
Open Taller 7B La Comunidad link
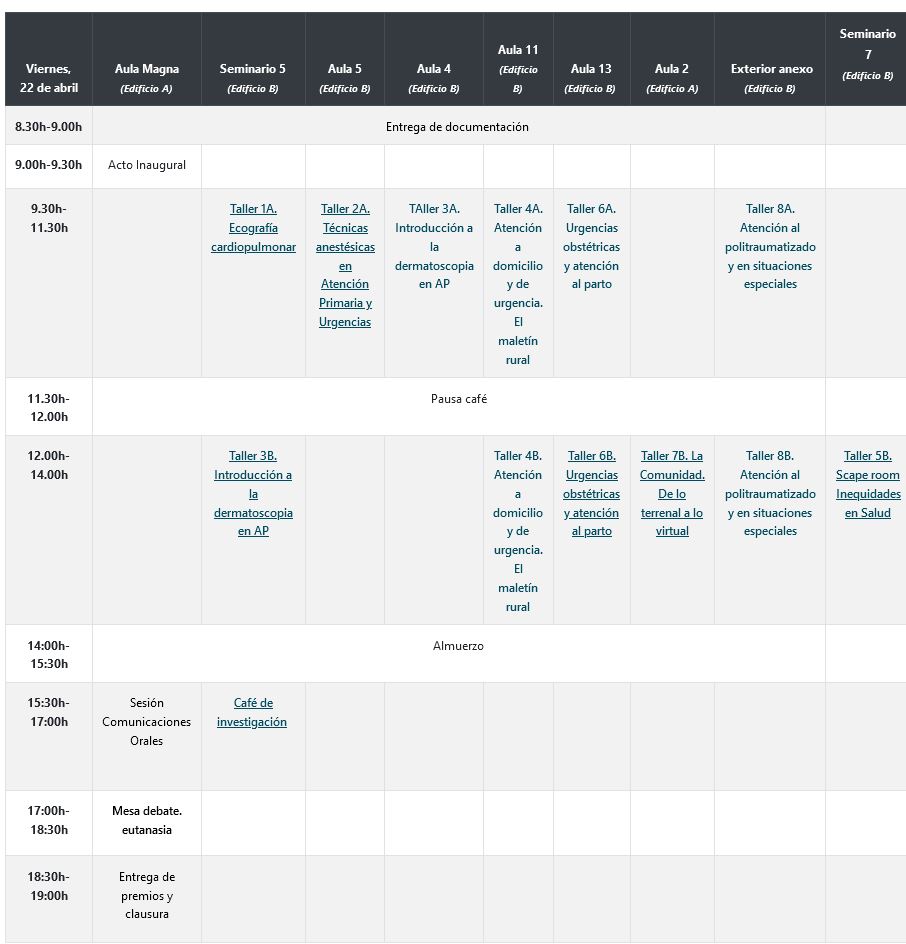672,493
